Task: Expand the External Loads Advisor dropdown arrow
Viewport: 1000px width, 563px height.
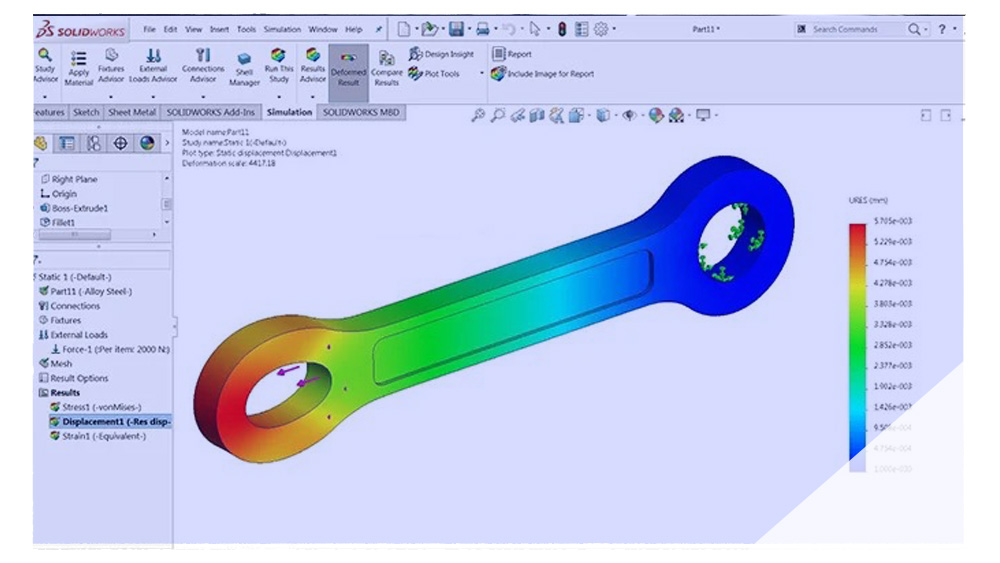Action: (x=153, y=96)
